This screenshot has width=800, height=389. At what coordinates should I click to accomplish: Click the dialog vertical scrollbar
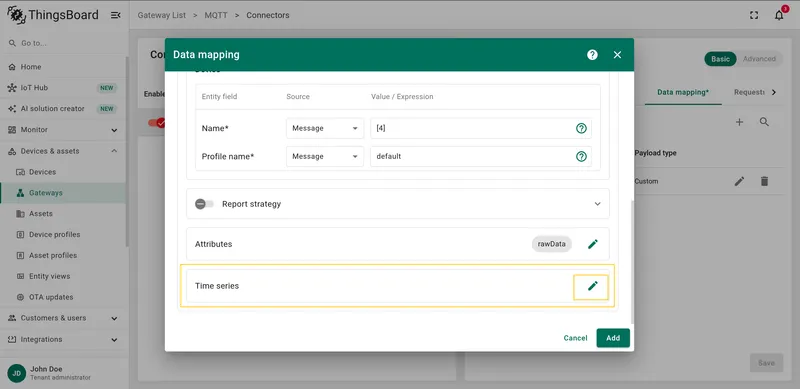(x=632, y=261)
